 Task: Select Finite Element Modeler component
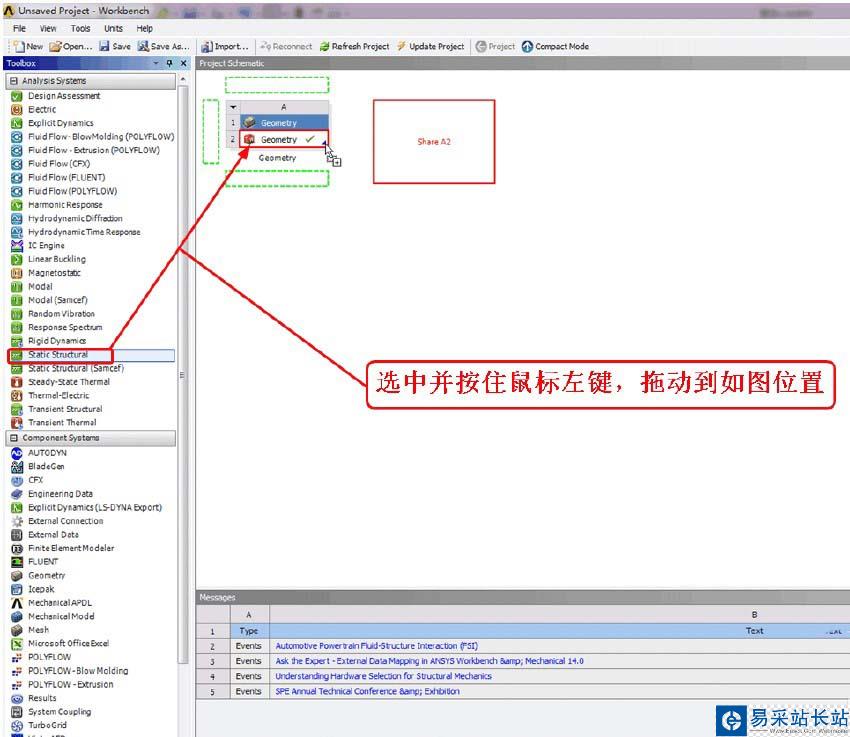[x=71, y=548]
